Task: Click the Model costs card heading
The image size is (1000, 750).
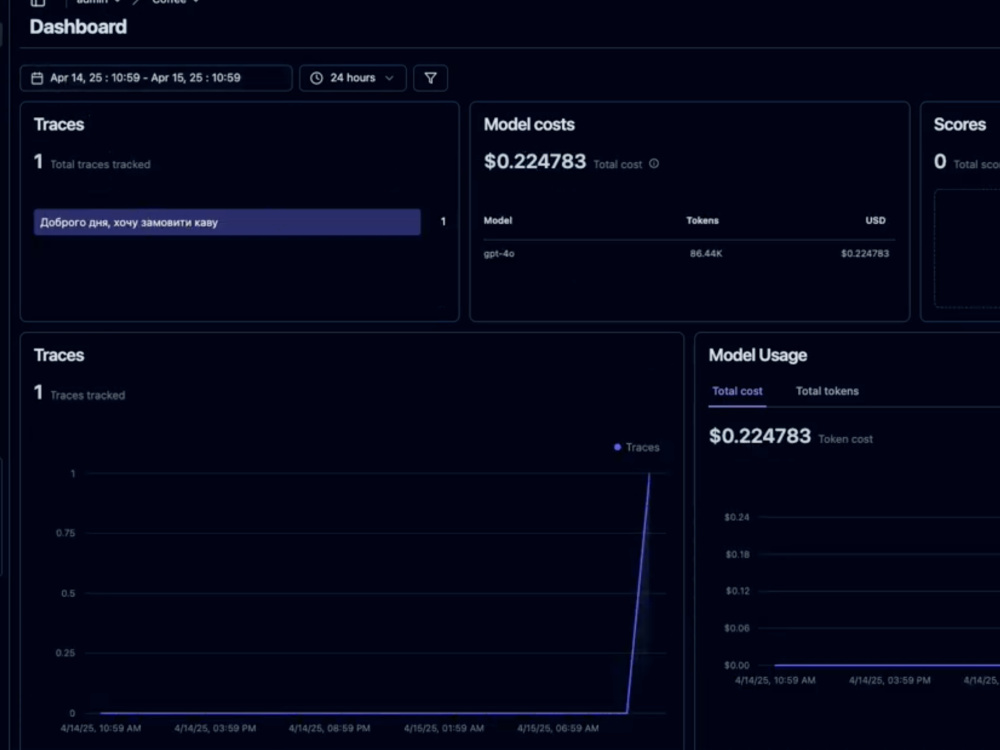Action: pos(529,124)
